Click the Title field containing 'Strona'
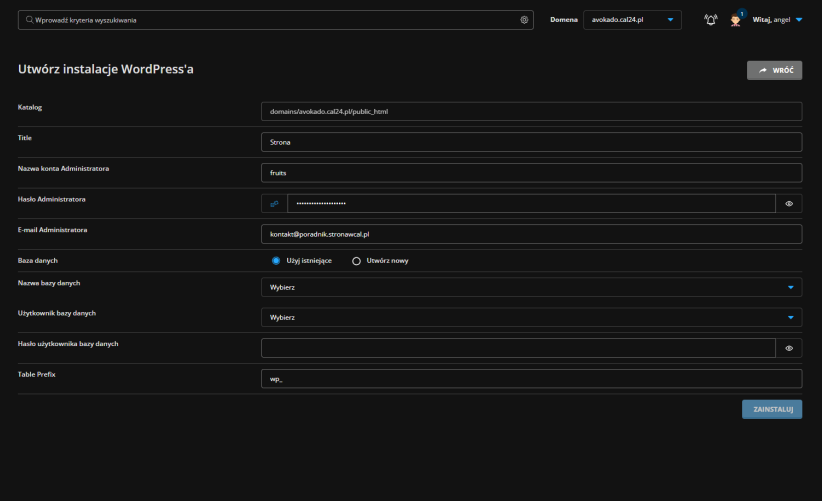Viewport: 822px width, 501px height. coord(532,142)
